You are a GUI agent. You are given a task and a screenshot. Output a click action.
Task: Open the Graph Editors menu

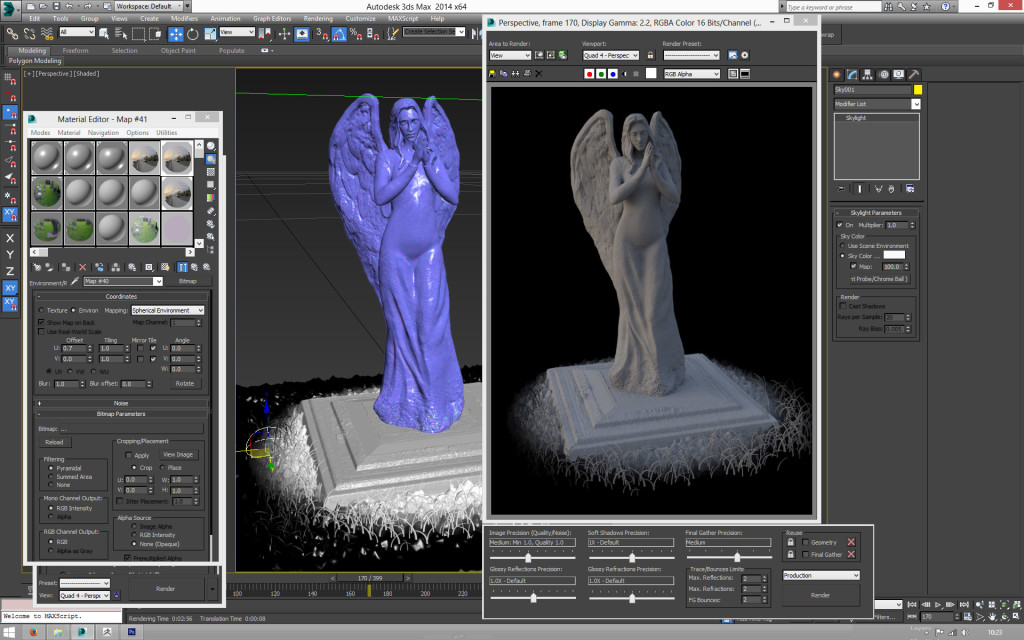(x=272, y=18)
